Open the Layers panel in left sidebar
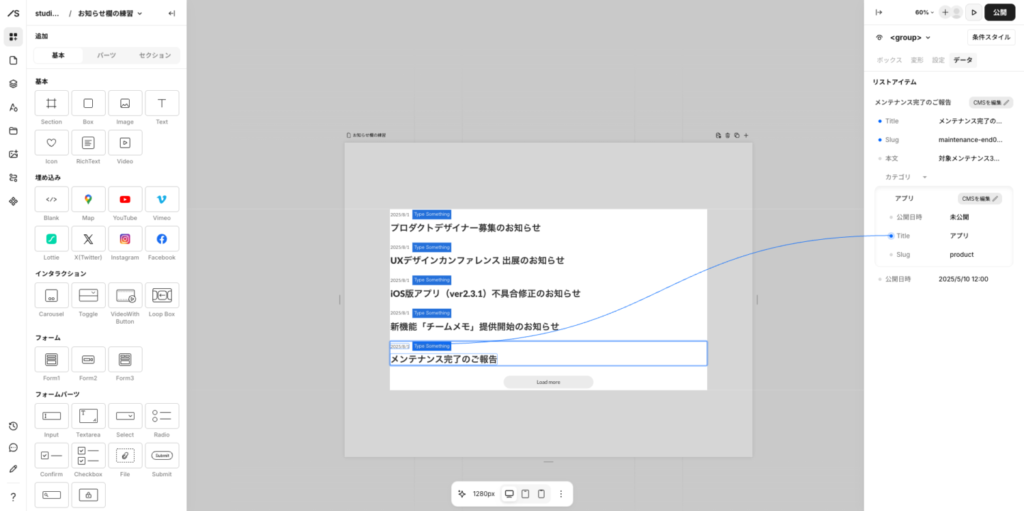This screenshot has height=511, width=1024. click(13, 84)
